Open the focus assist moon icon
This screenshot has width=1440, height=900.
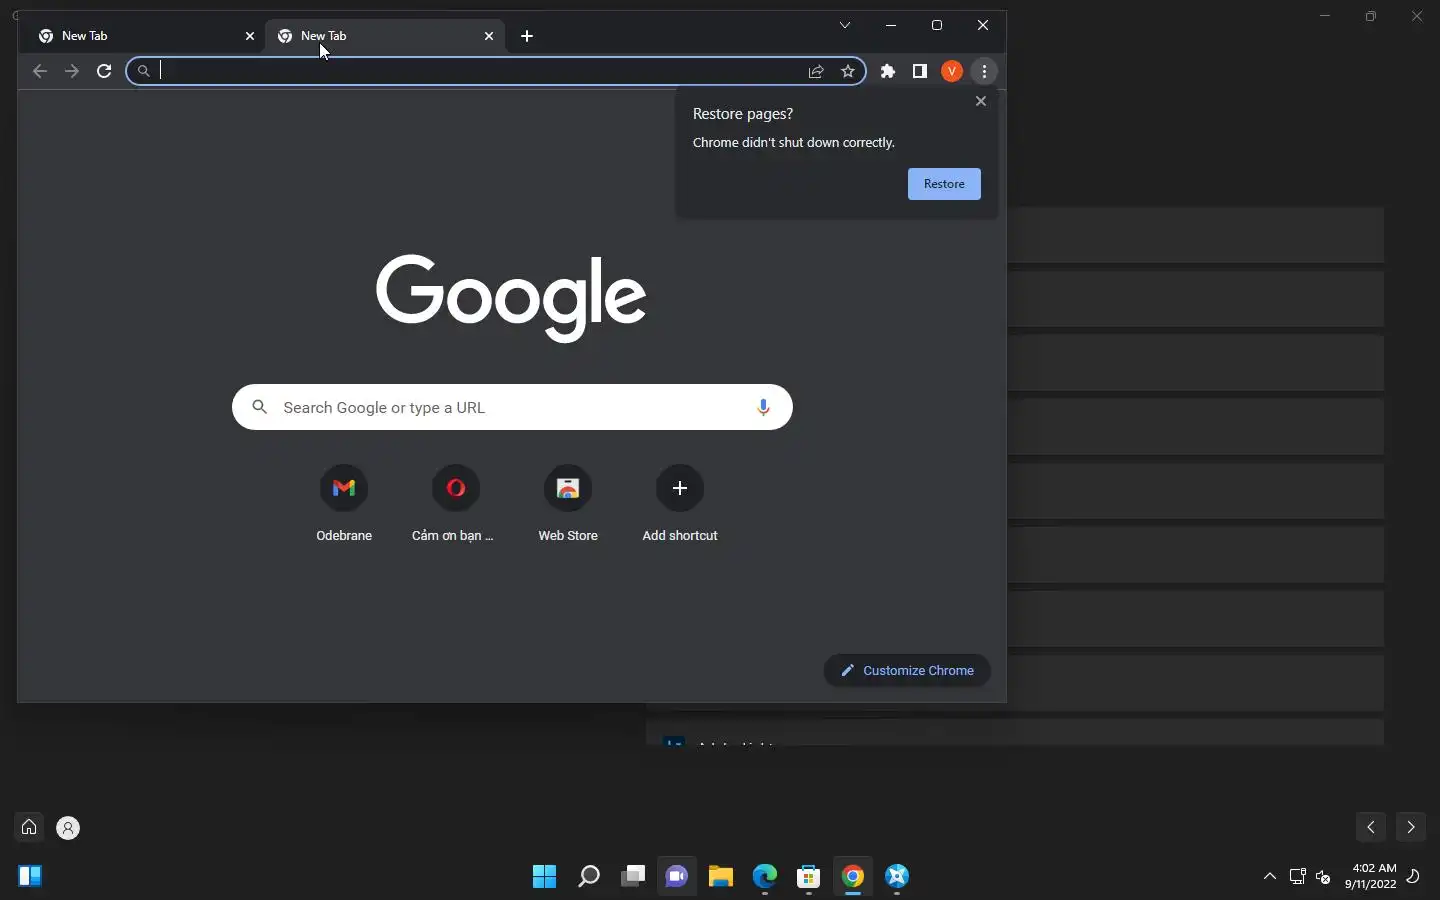pos(1414,877)
